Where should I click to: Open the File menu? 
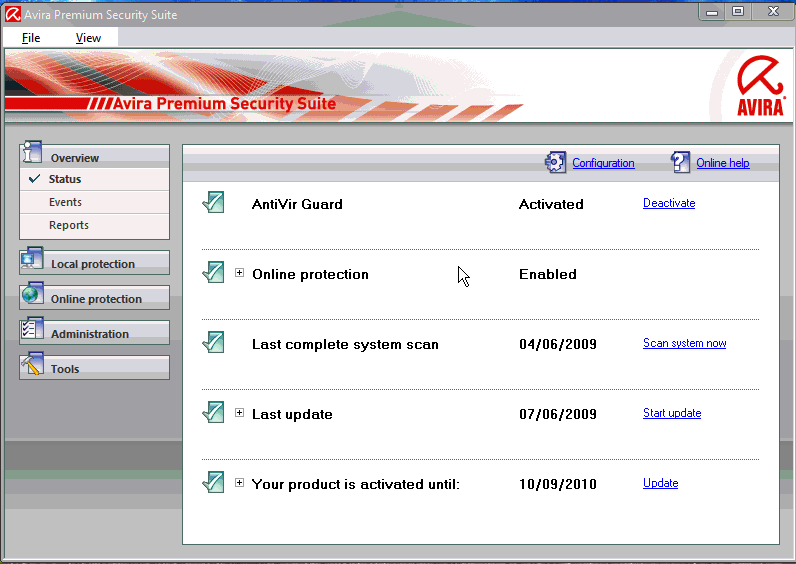tap(31, 38)
